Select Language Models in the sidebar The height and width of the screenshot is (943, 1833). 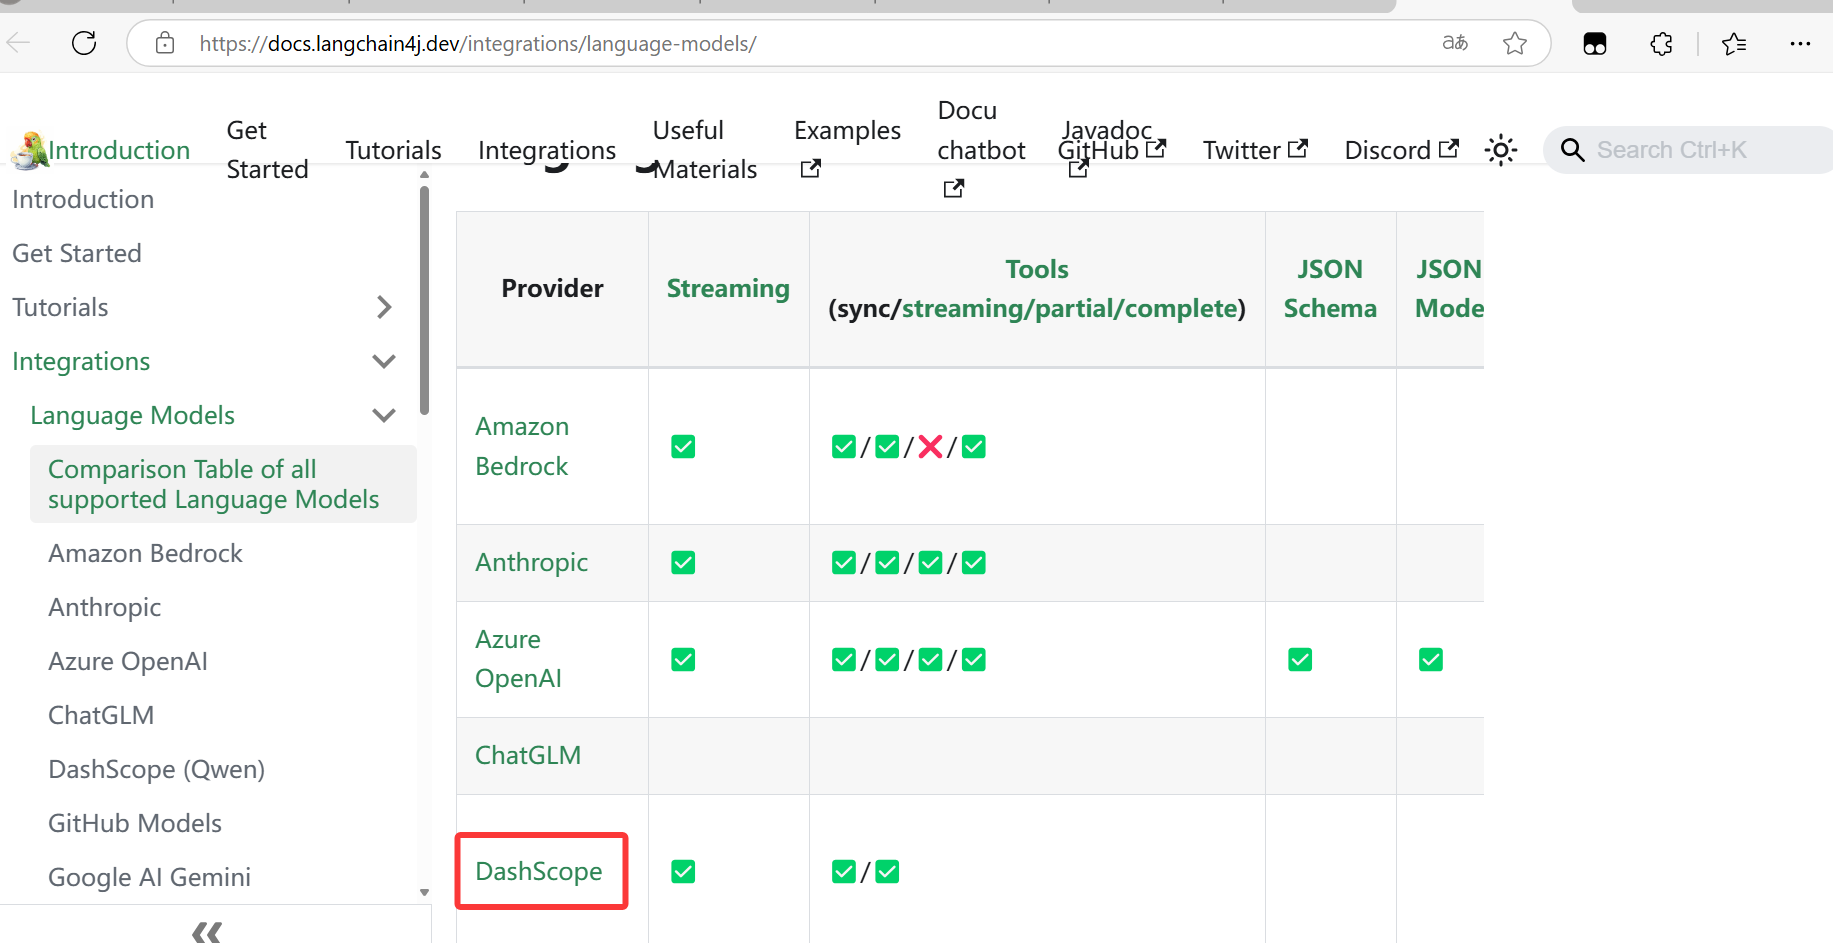[x=132, y=415]
